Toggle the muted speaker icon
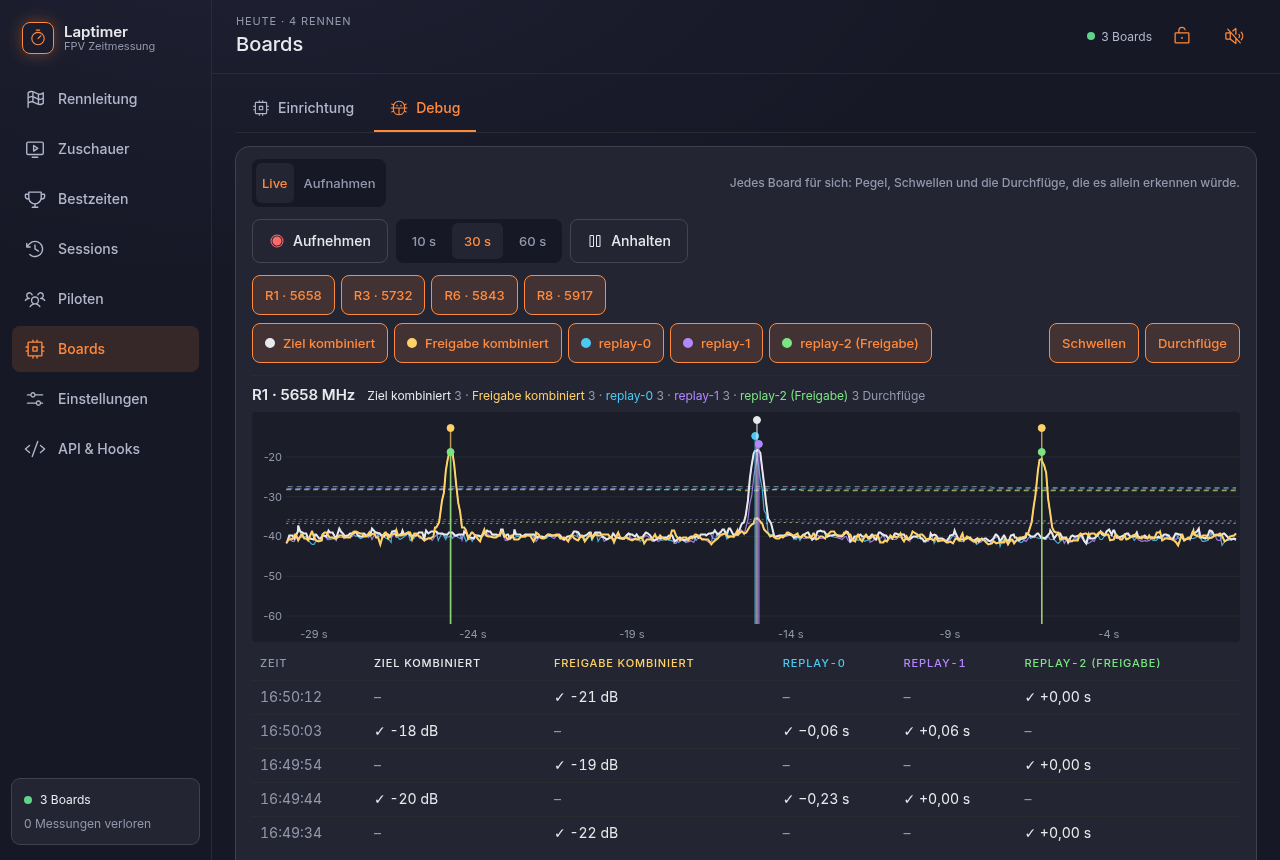This screenshot has height=860, width=1280. coord(1234,36)
